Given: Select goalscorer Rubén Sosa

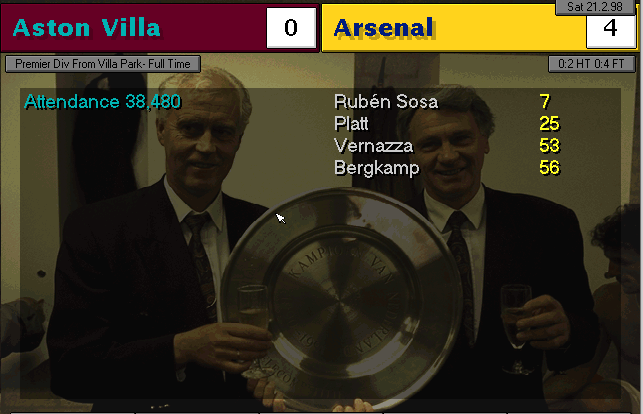Looking at the screenshot, I should click(x=386, y=102).
